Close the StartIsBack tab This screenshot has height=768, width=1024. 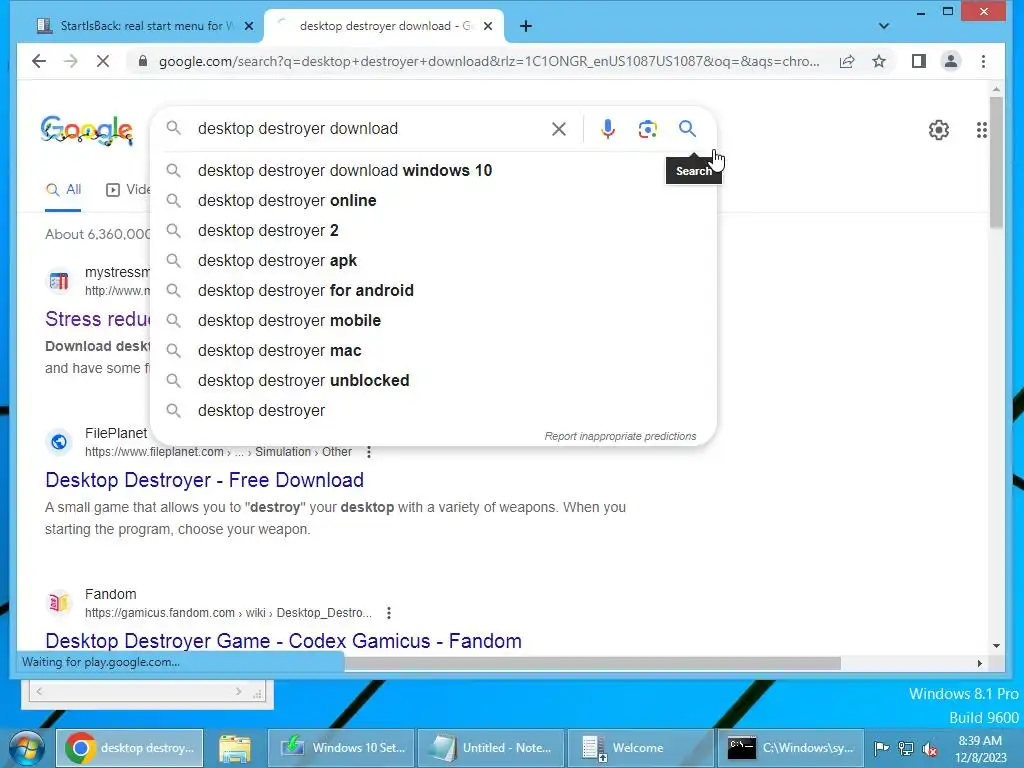pyautogui.click(x=249, y=26)
